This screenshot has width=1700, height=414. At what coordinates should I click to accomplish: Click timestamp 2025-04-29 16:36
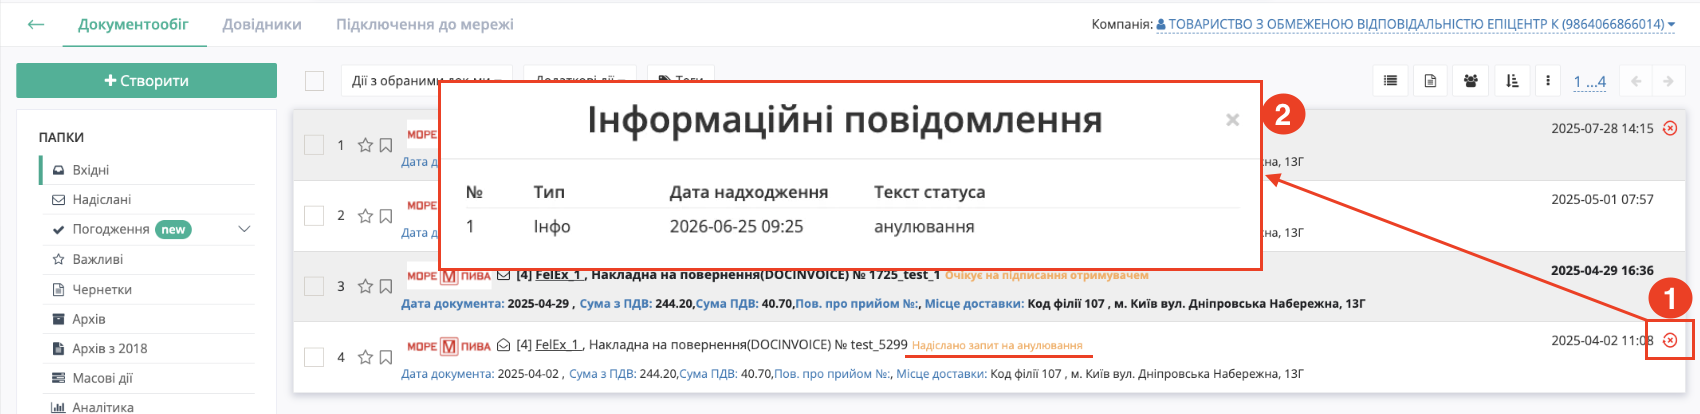click(1602, 270)
